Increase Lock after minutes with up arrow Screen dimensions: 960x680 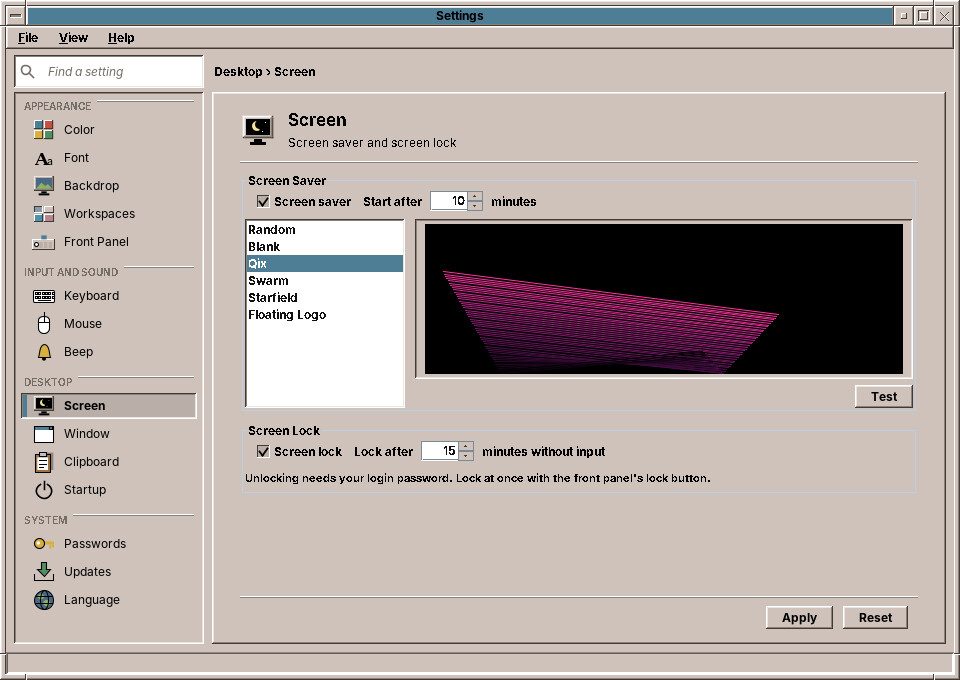[x=466, y=446]
